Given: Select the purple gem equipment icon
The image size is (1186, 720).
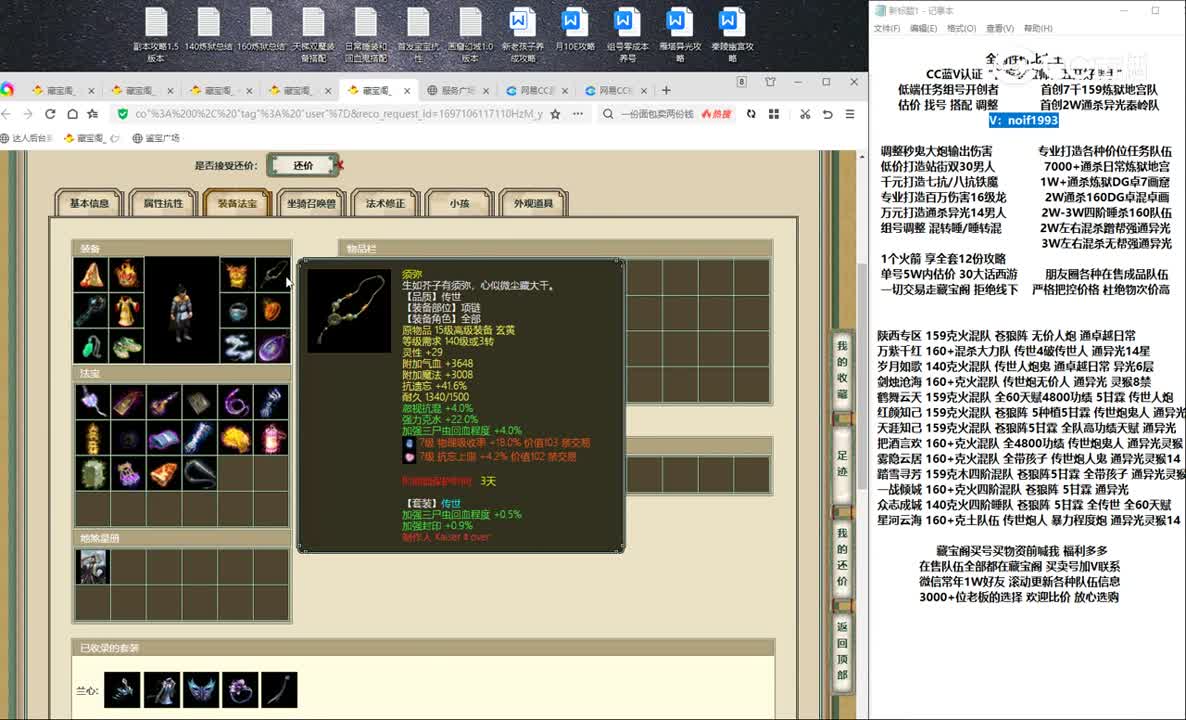Looking at the screenshot, I should tap(272, 346).
